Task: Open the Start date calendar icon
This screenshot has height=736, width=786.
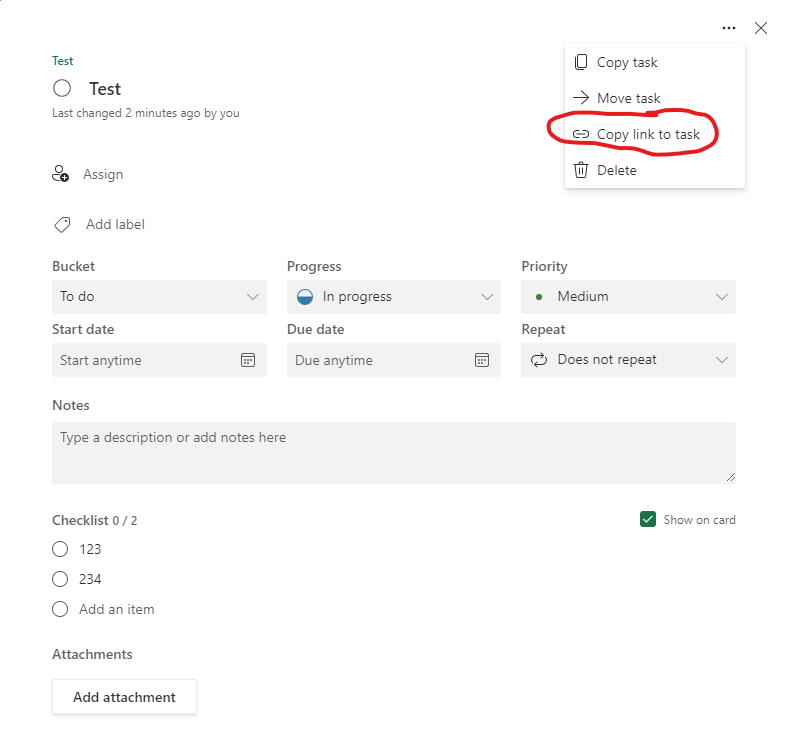Action: coord(248,360)
